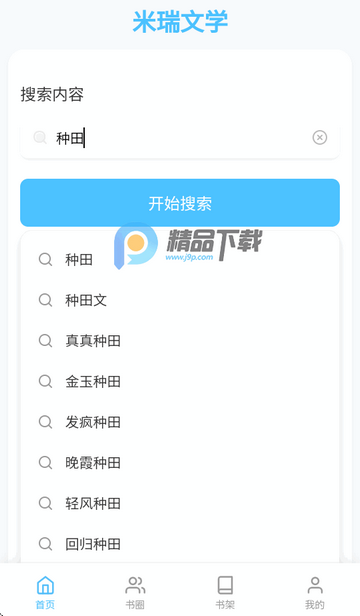The height and width of the screenshot is (616, 360).
Task: Select the 种田 suggestion
Action: tap(180, 260)
